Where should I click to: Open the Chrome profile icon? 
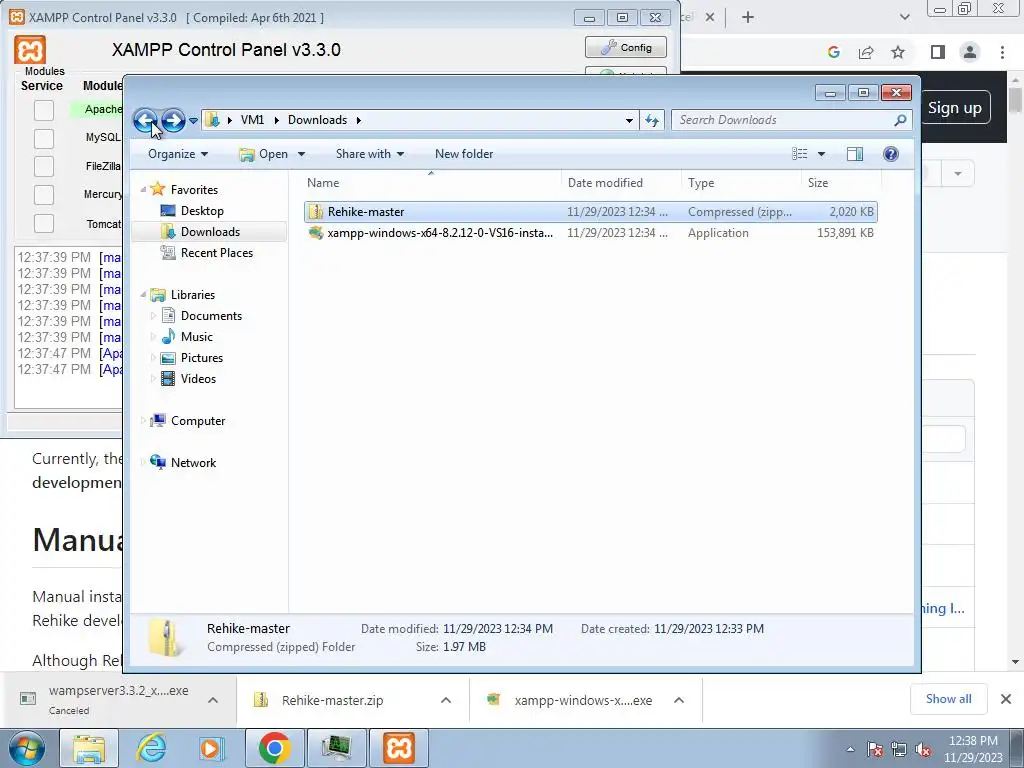(x=970, y=52)
